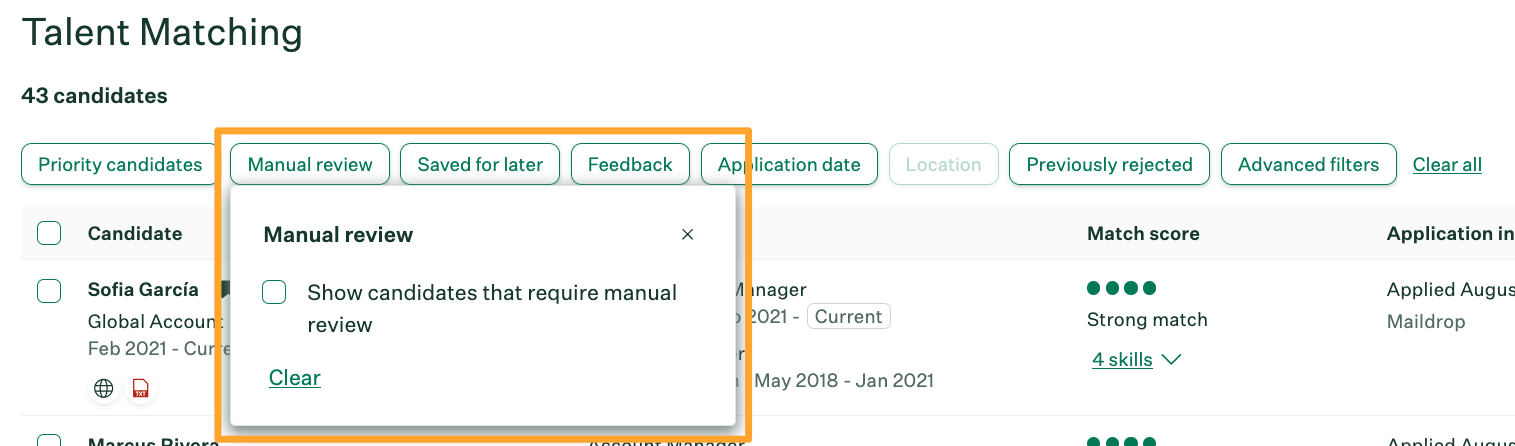
Task: Open the Application date filter dropdown
Action: click(x=789, y=165)
